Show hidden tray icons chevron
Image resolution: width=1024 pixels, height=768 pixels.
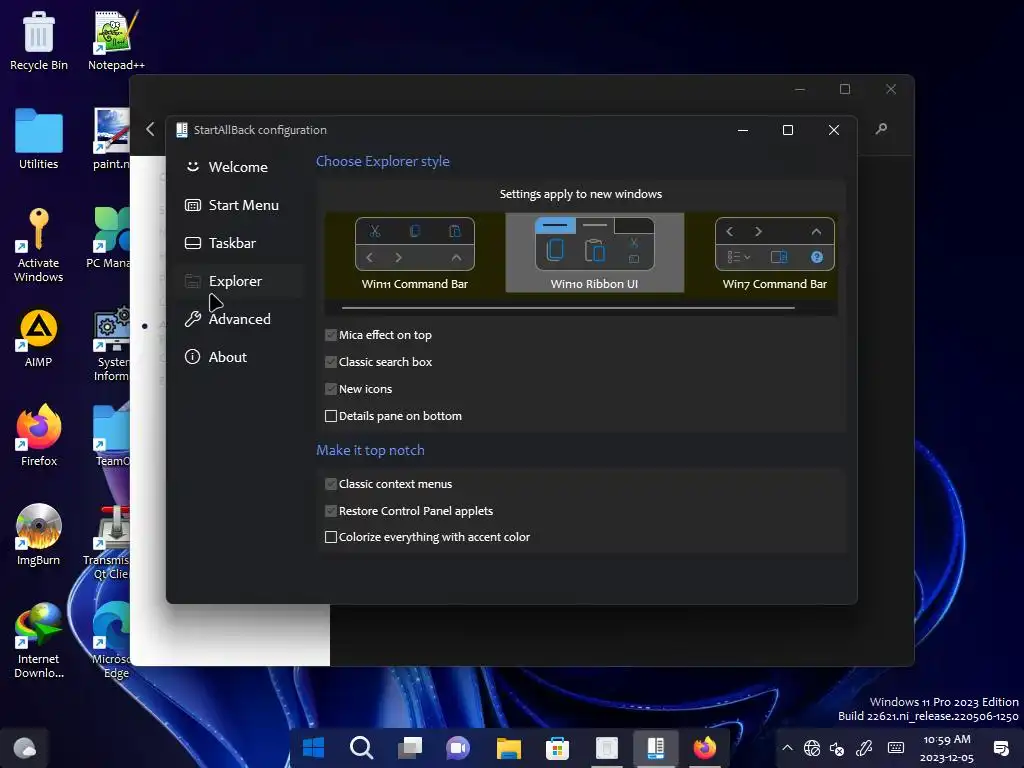click(788, 748)
